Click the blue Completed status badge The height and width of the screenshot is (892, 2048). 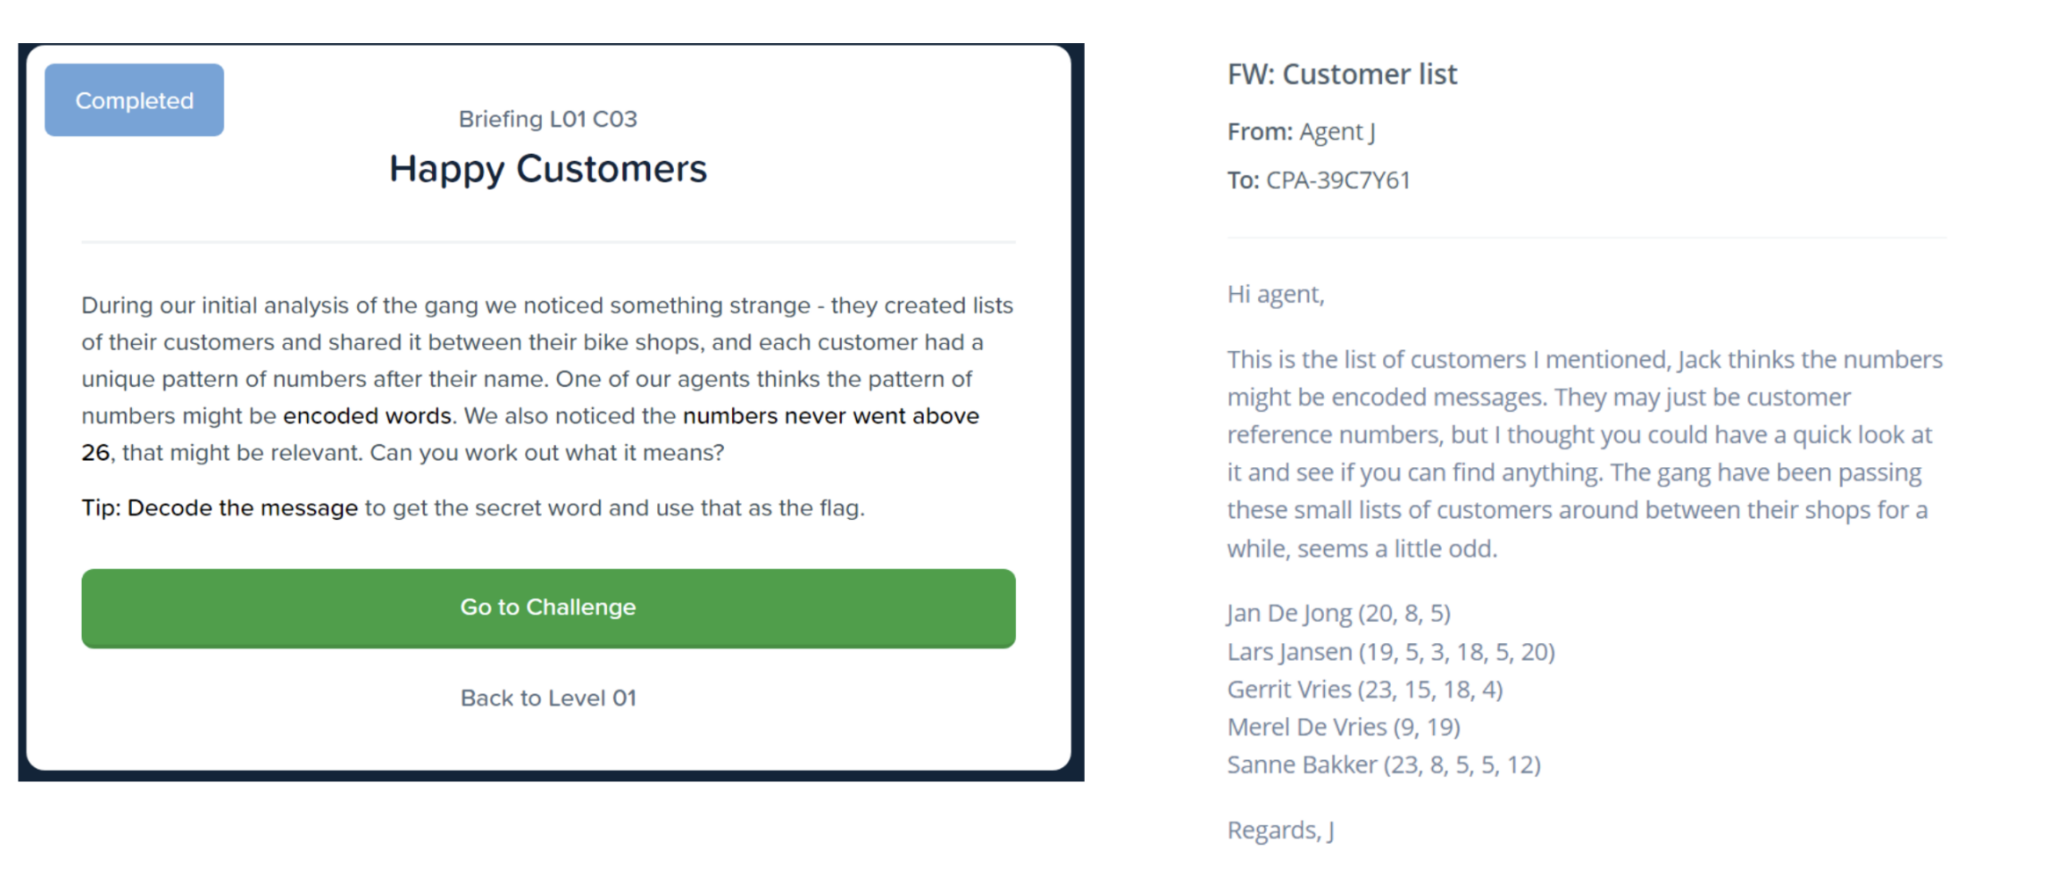(134, 100)
